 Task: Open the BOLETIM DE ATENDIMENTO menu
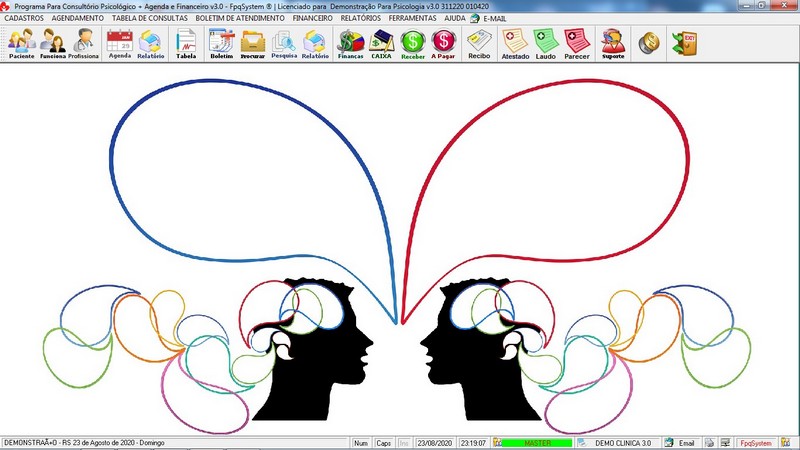tap(240, 18)
